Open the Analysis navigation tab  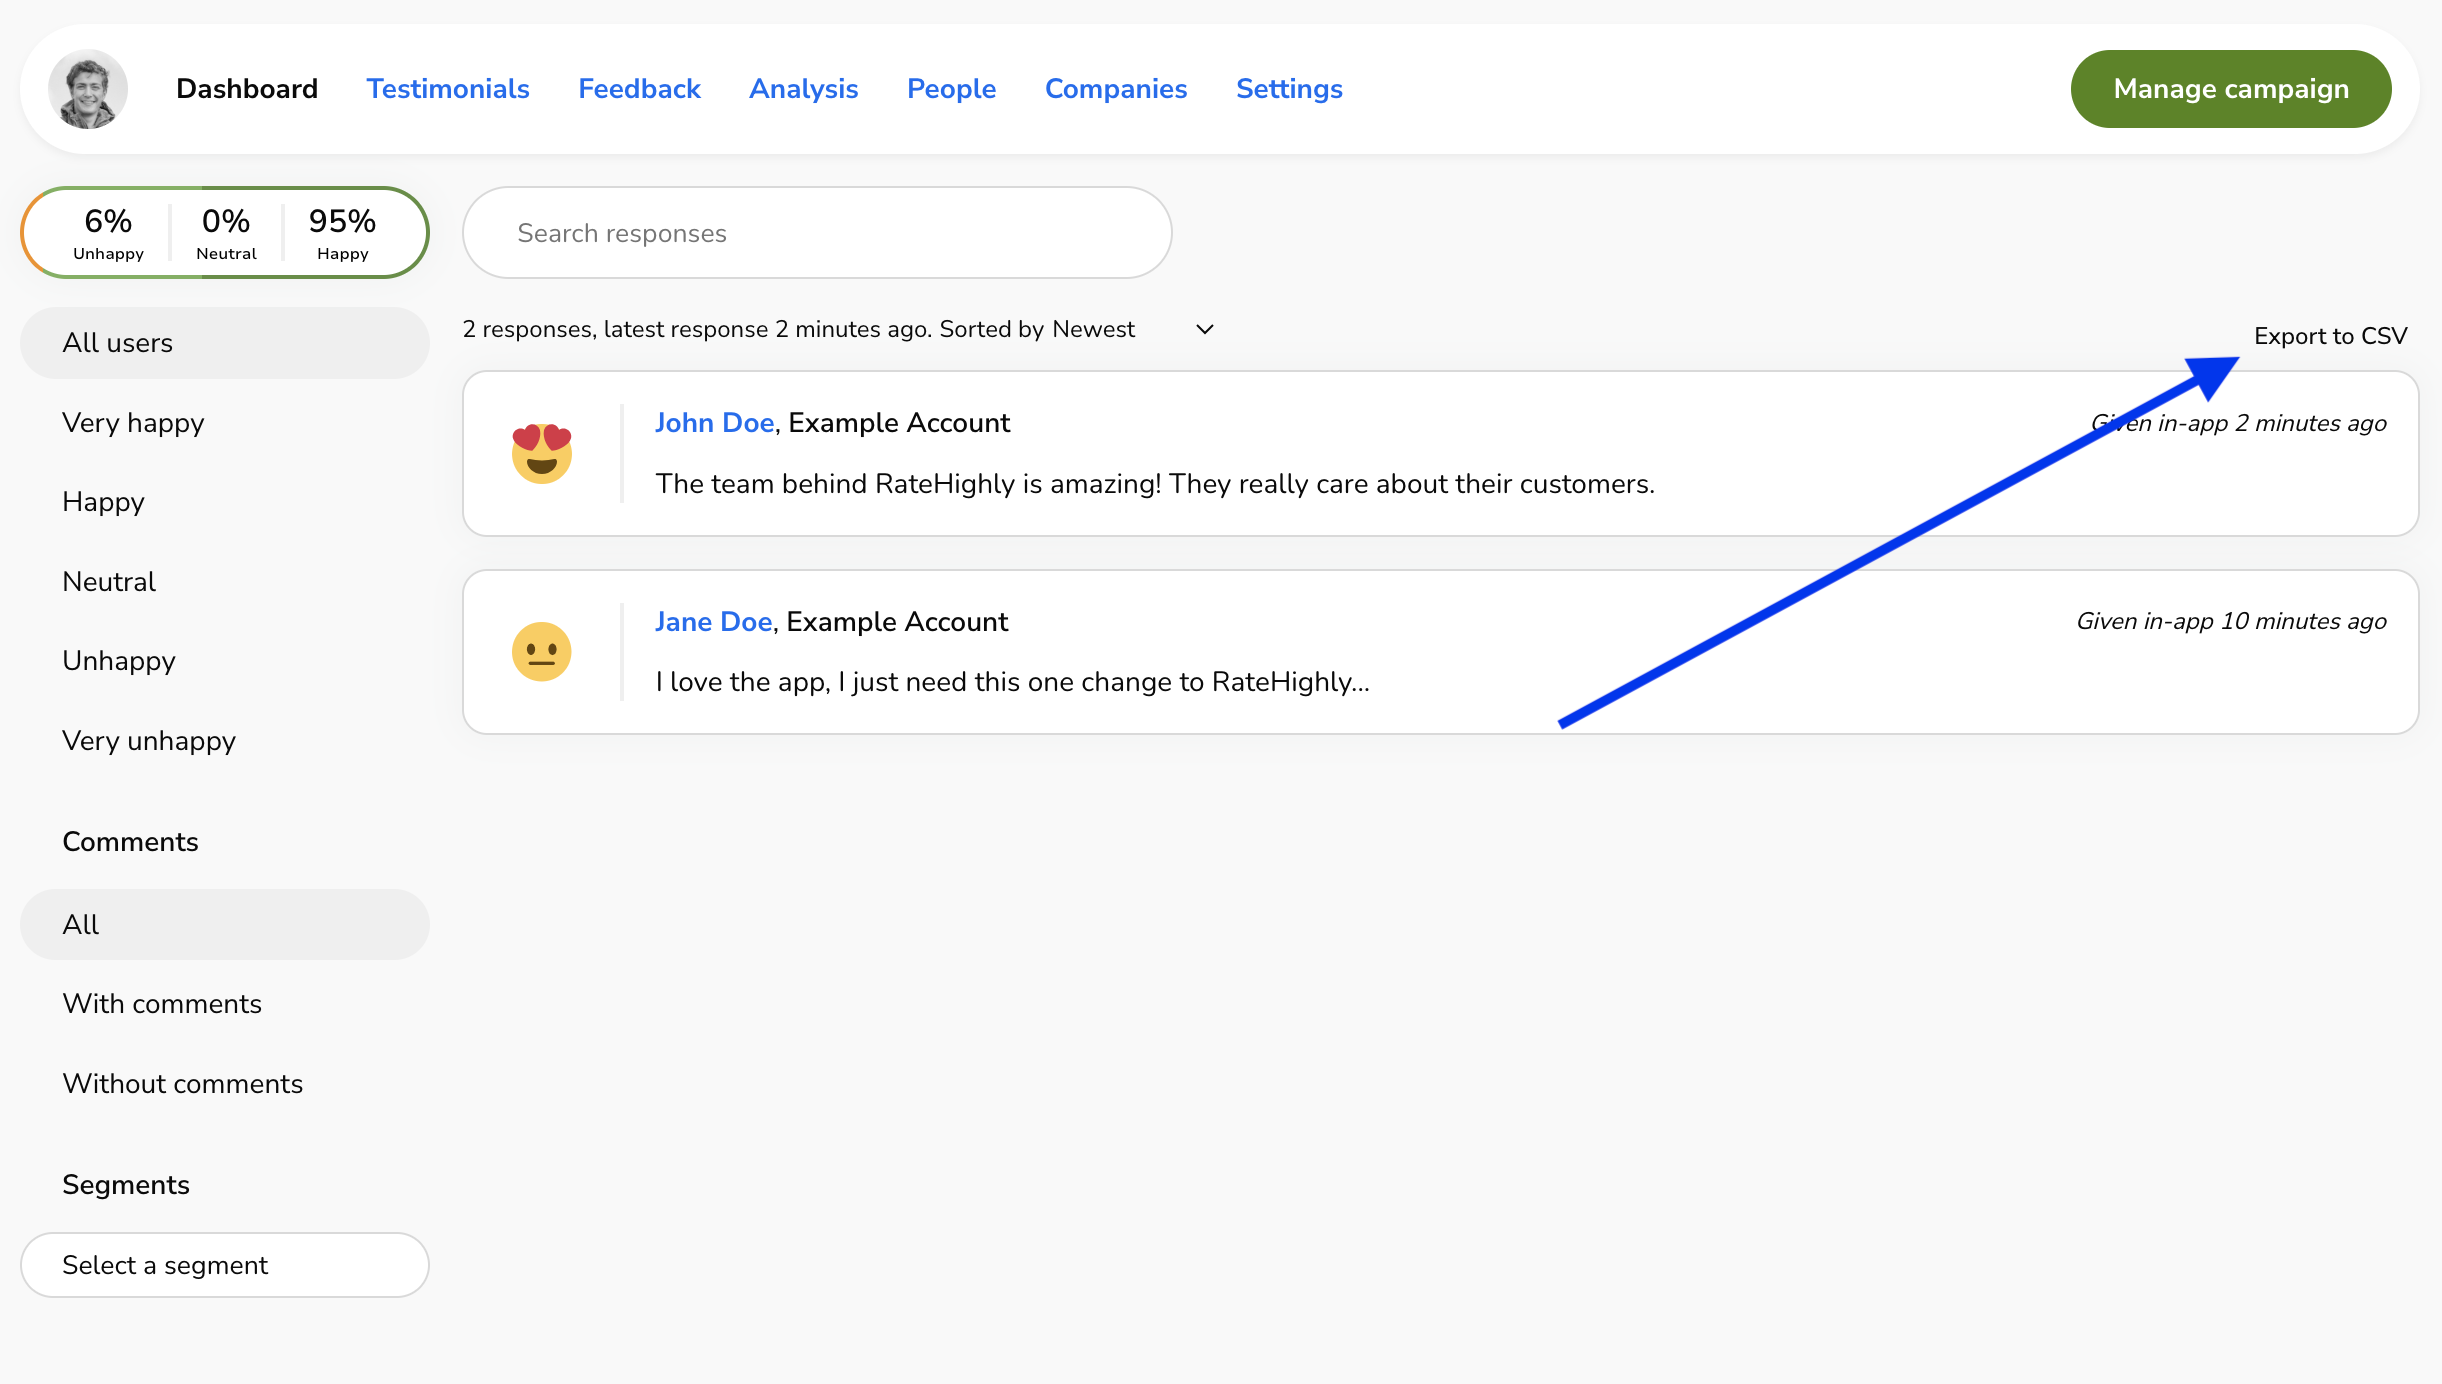tap(805, 89)
